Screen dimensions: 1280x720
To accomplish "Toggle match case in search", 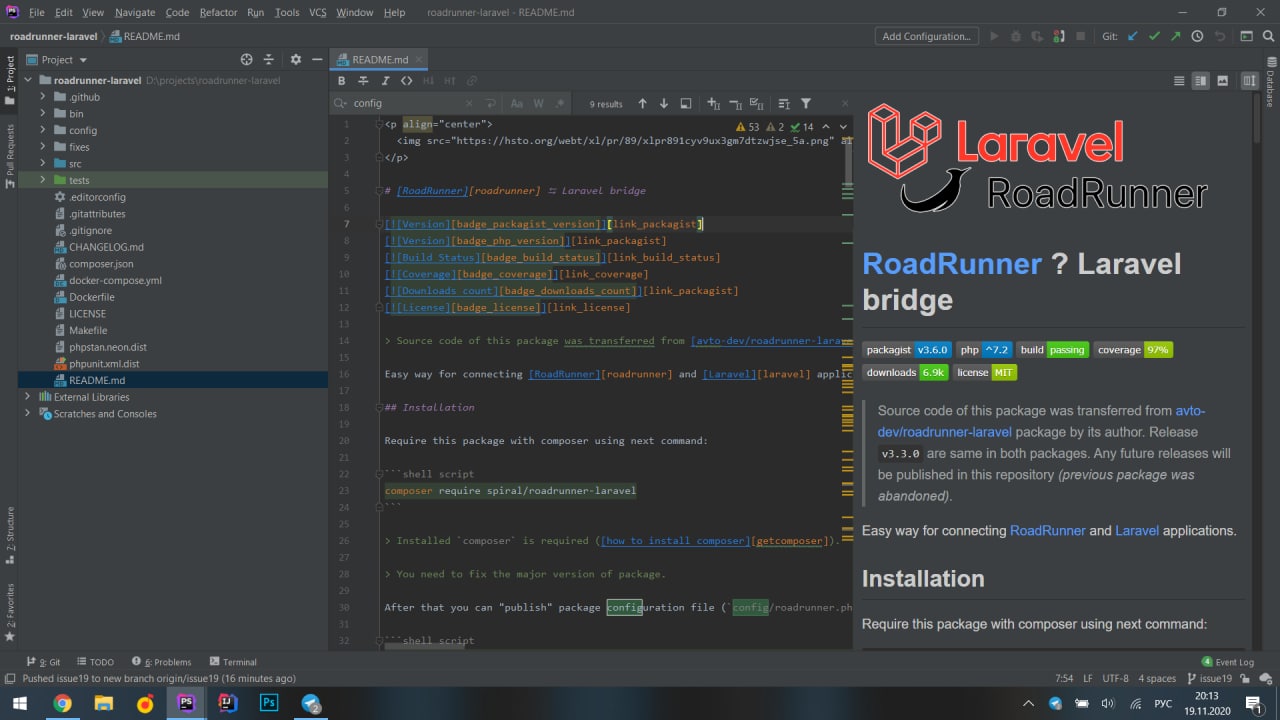I will [517, 103].
